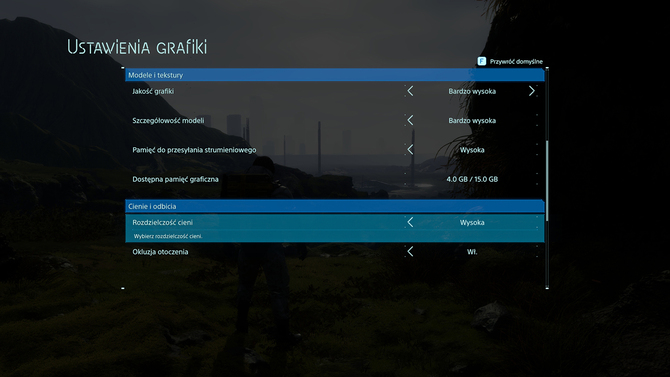
Task: Click the F key icon near Przywróć domyślne
Action: coord(482,62)
